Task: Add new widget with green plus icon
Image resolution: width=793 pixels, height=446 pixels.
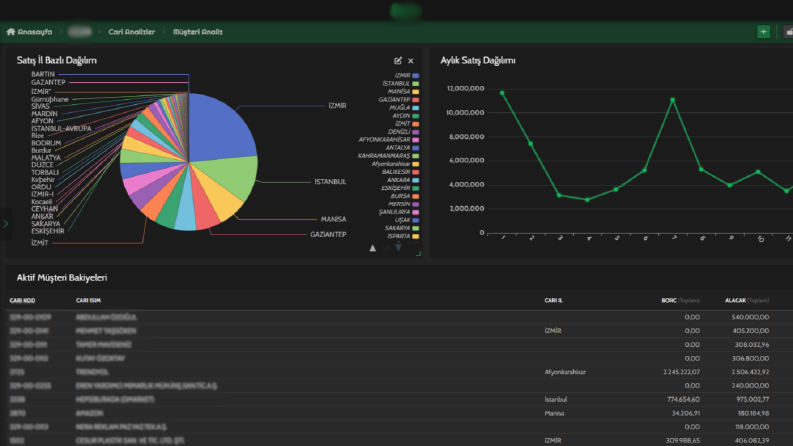Action: coord(763,32)
